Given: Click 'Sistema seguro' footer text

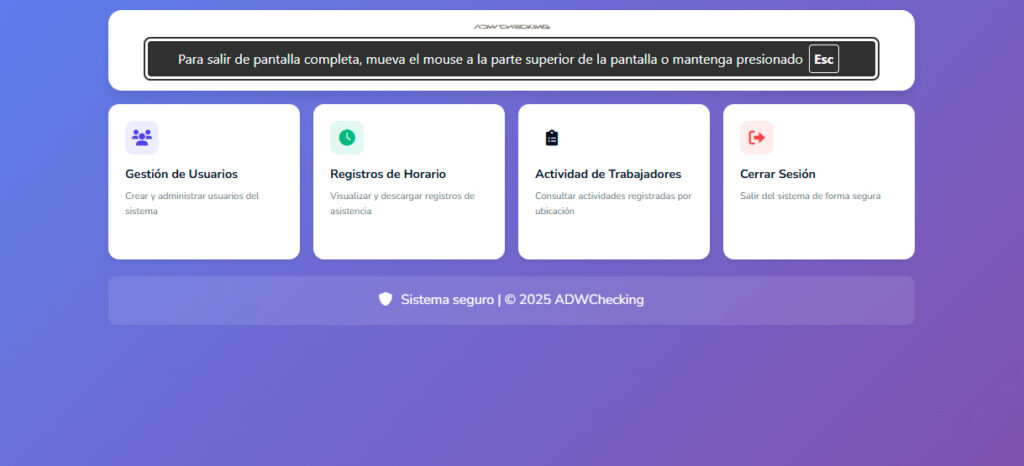Looking at the screenshot, I should (x=447, y=300).
